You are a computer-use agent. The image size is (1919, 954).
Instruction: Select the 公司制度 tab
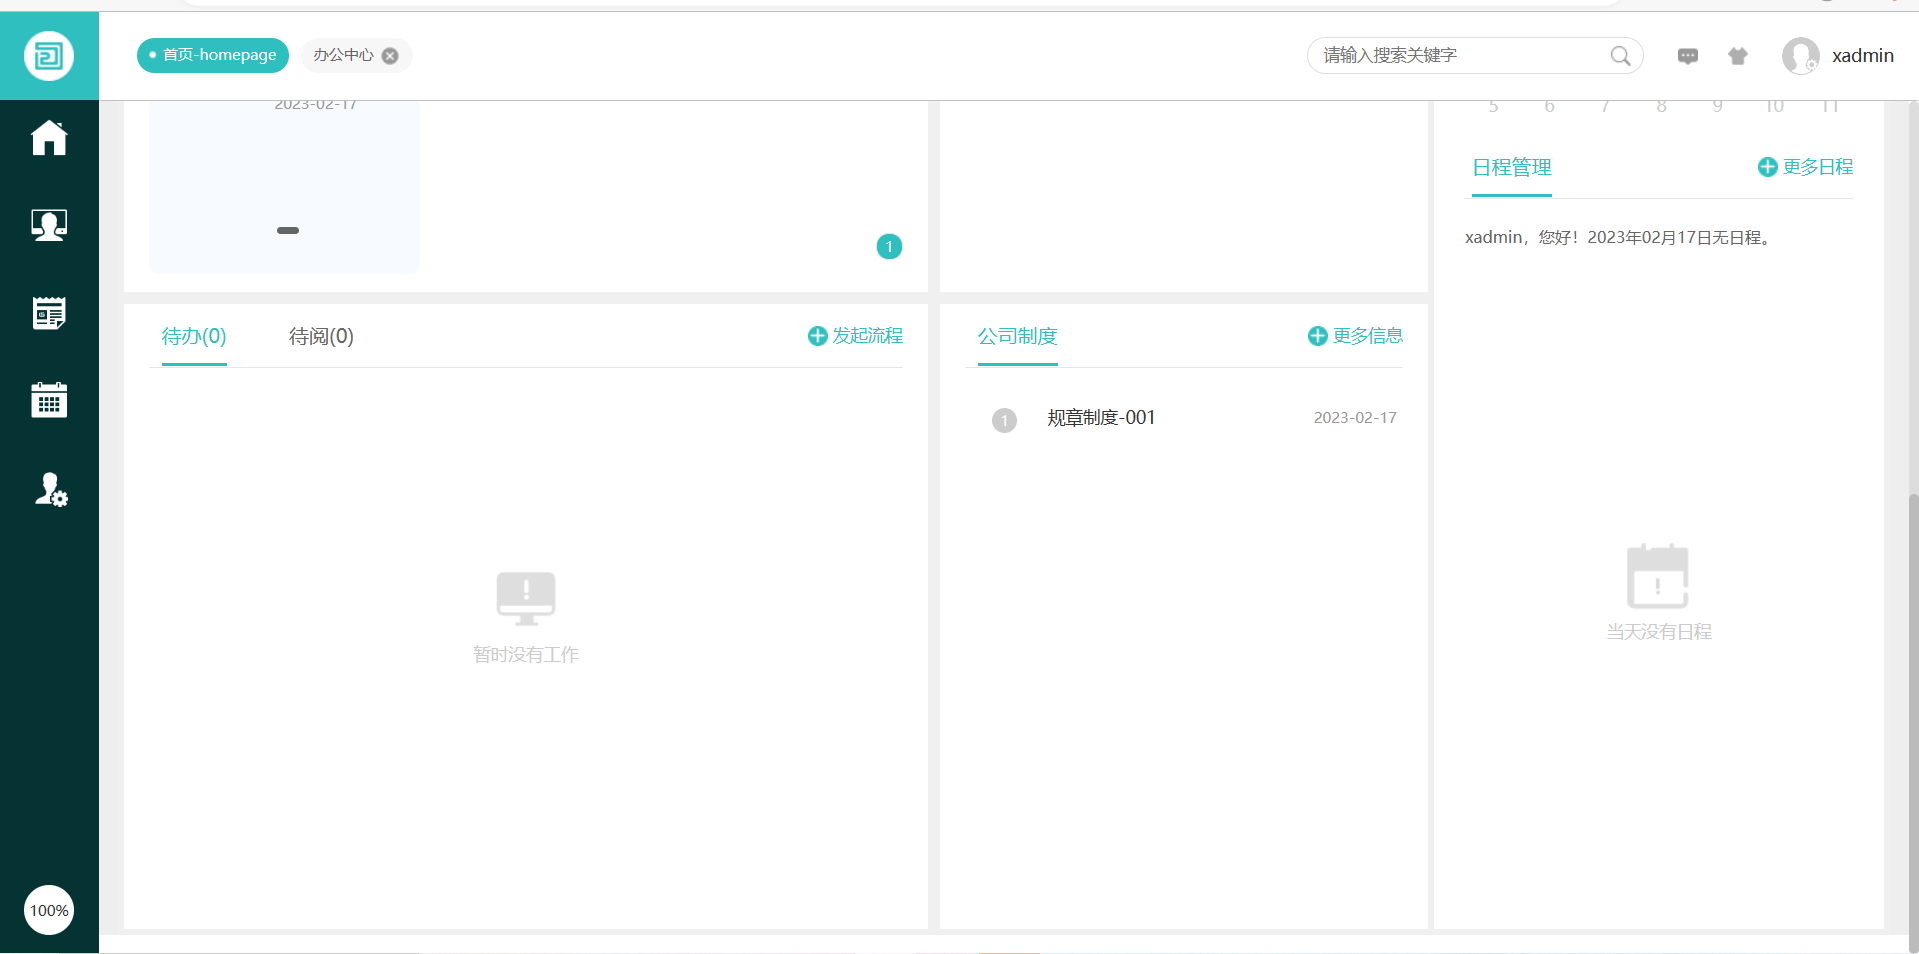coord(1017,336)
